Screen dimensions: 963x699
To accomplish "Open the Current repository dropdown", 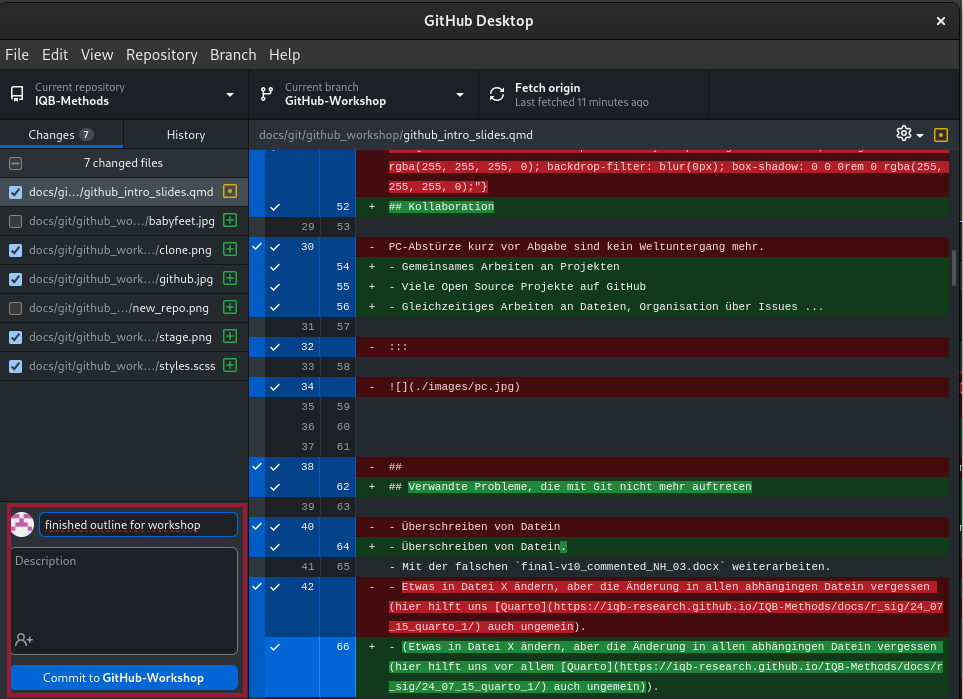I will point(123,95).
